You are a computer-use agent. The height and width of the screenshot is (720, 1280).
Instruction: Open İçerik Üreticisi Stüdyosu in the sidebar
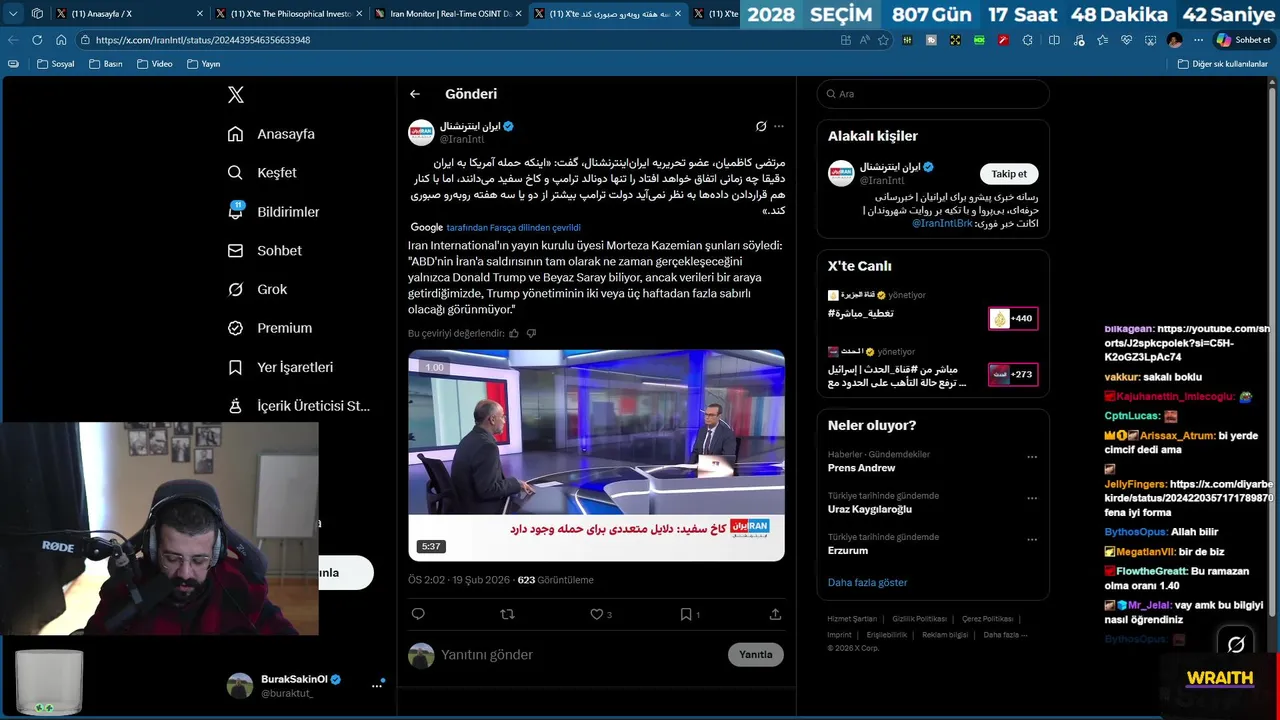[x=298, y=406]
